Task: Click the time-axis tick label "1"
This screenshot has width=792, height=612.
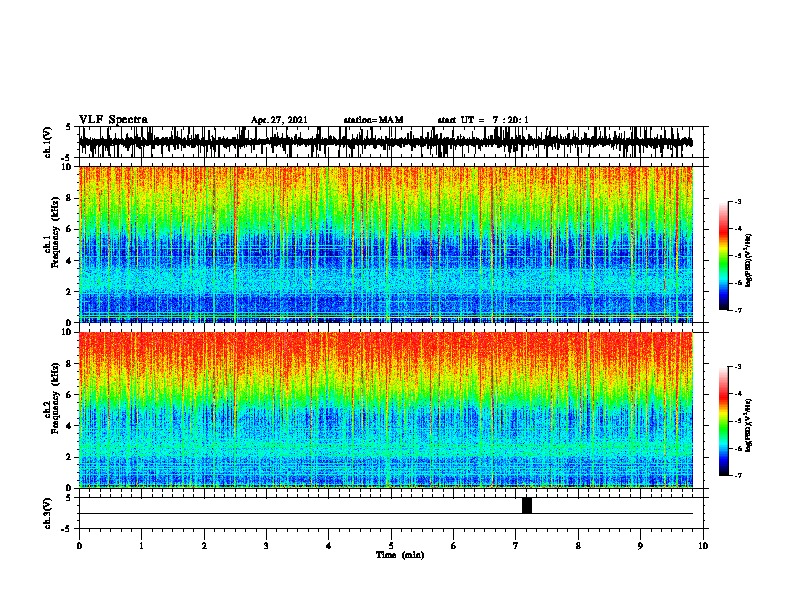Action: (141, 546)
